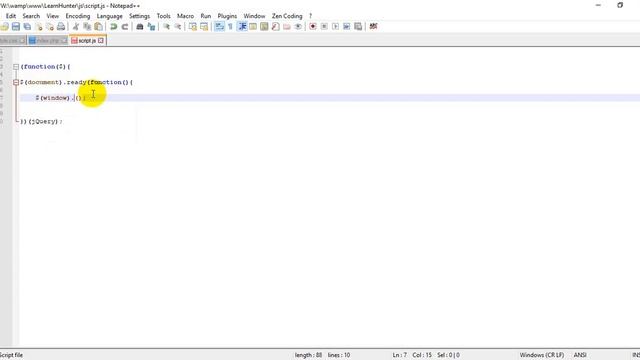Open the Settings menu
The image size is (640, 360).
[x=139, y=16]
